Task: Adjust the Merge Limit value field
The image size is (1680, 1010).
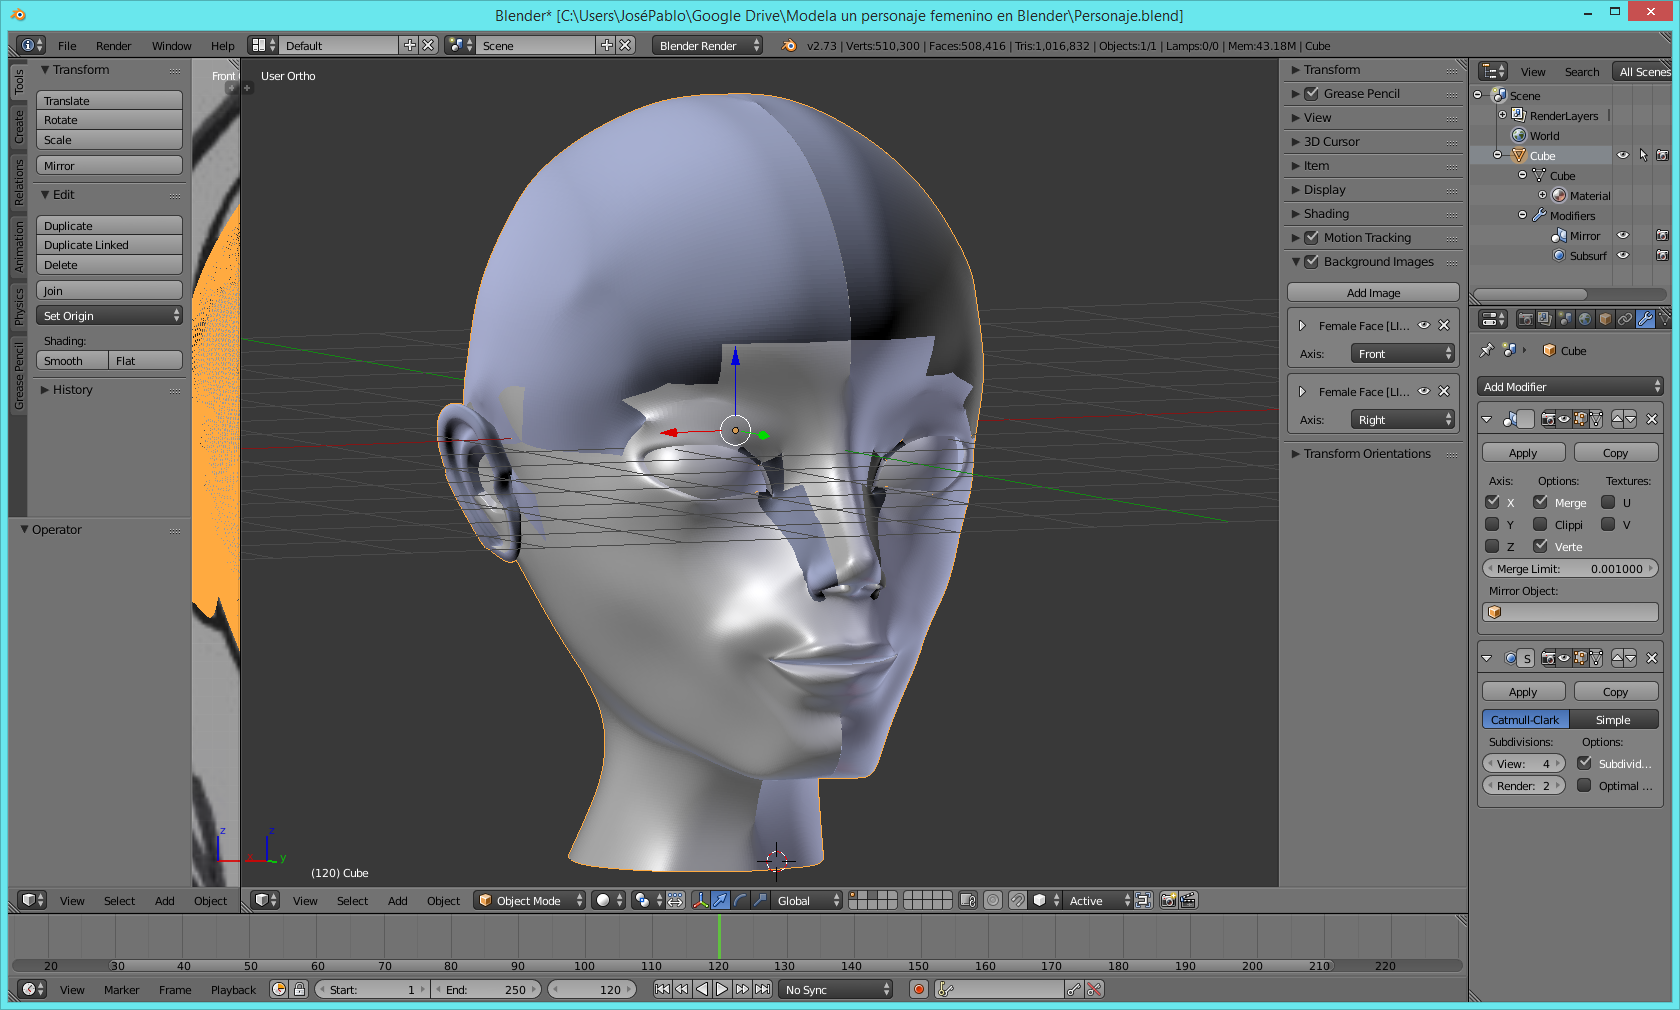Action: pyautogui.click(x=1569, y=569)
